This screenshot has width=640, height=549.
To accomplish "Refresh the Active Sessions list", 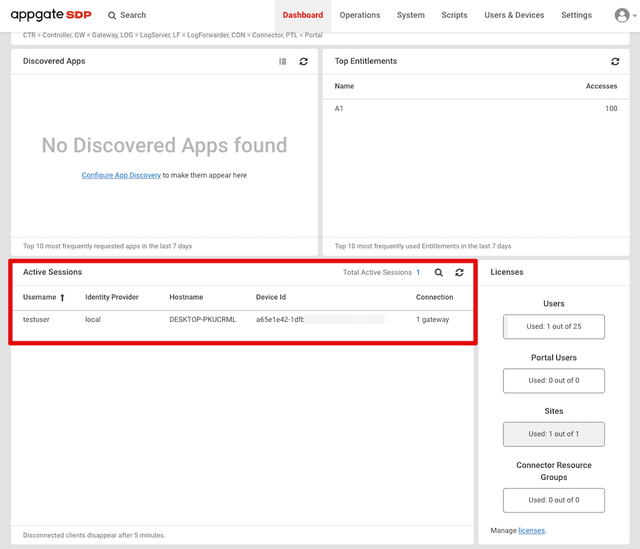I will click(x=459, y=272).
